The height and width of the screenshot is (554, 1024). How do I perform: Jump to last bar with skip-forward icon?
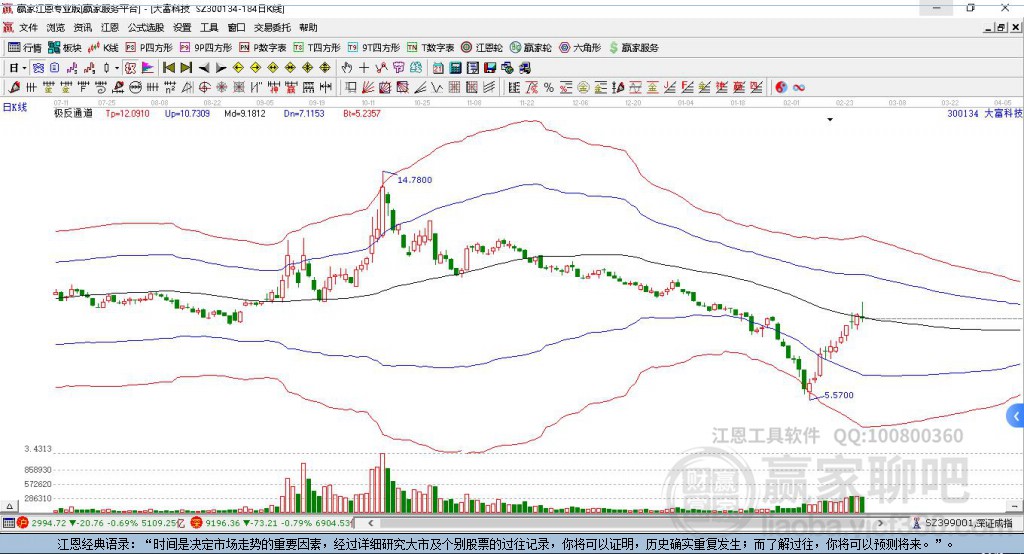click(x=186, y=68)
